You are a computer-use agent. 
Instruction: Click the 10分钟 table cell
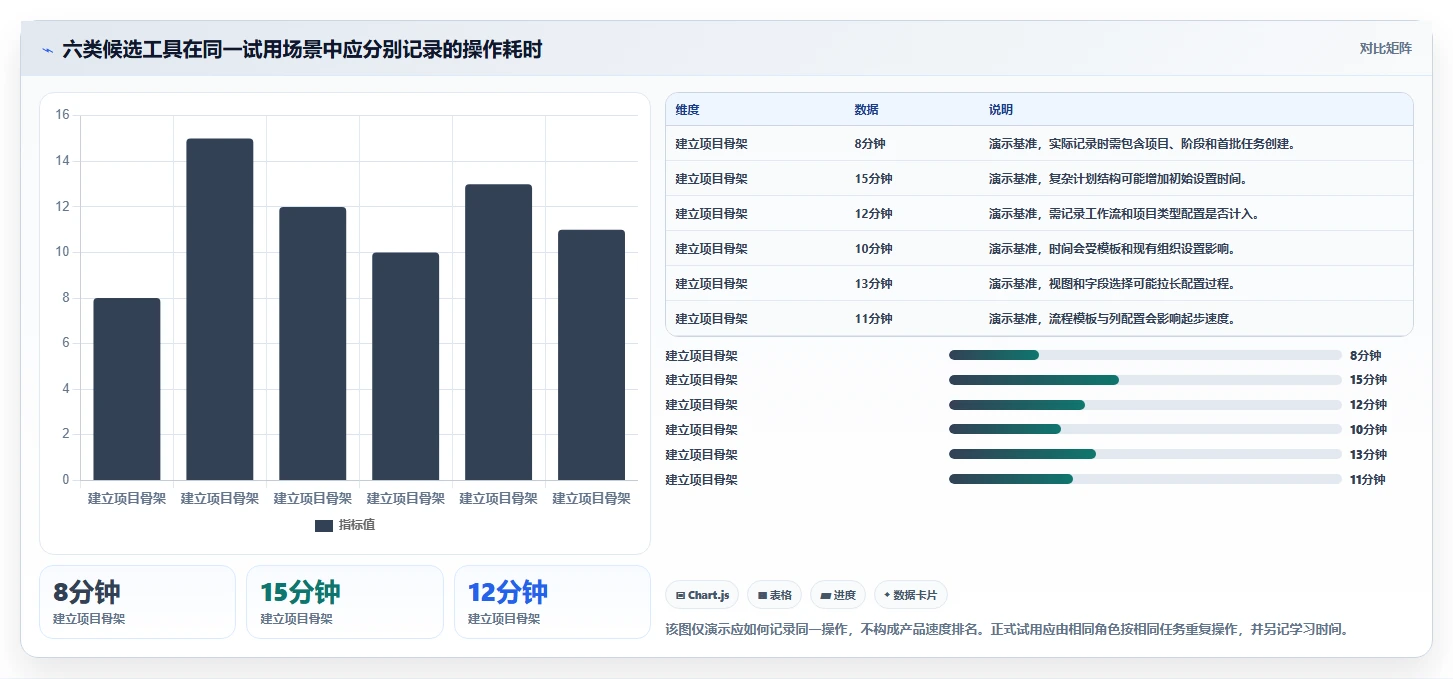coord(873,249)
